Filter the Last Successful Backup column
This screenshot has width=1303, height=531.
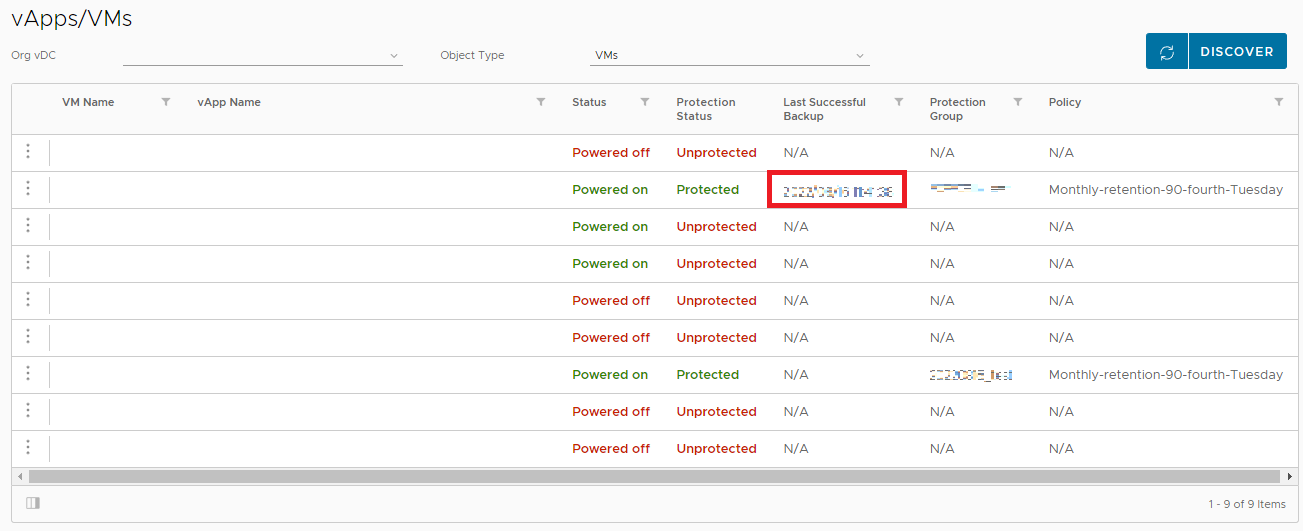[x=899, y=102]
